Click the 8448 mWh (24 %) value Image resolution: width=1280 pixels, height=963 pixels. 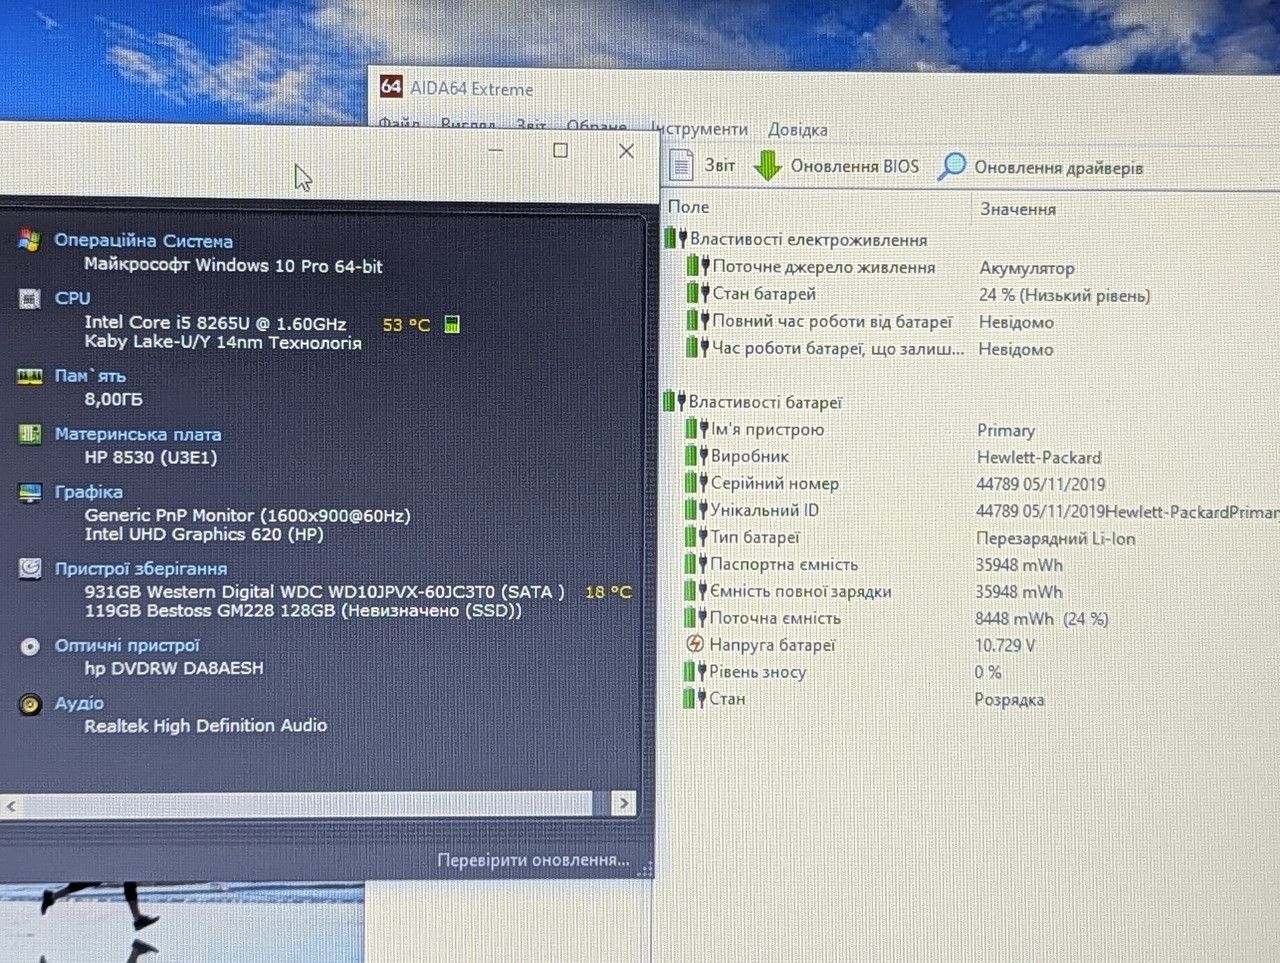[1041, 619]
